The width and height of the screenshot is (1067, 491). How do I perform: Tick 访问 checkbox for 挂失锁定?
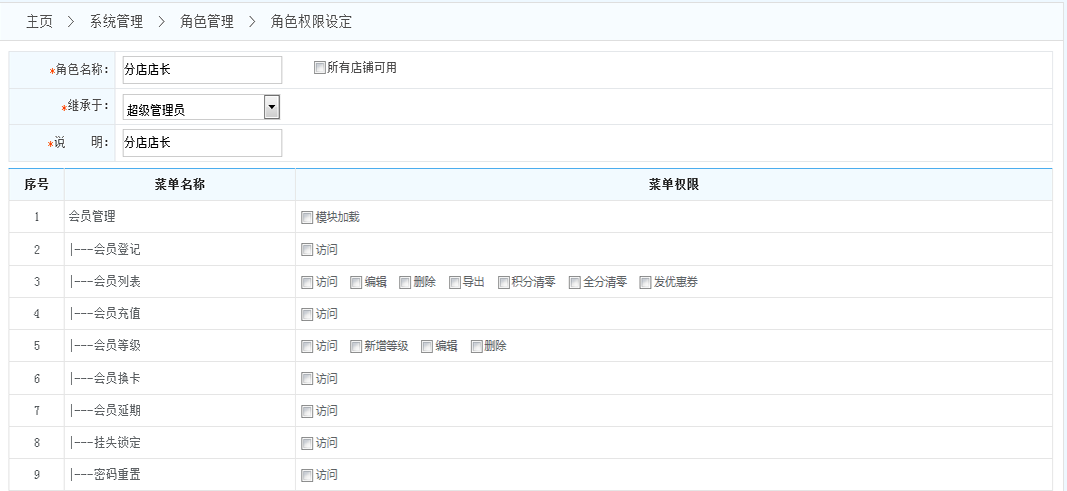coord(307,442)
